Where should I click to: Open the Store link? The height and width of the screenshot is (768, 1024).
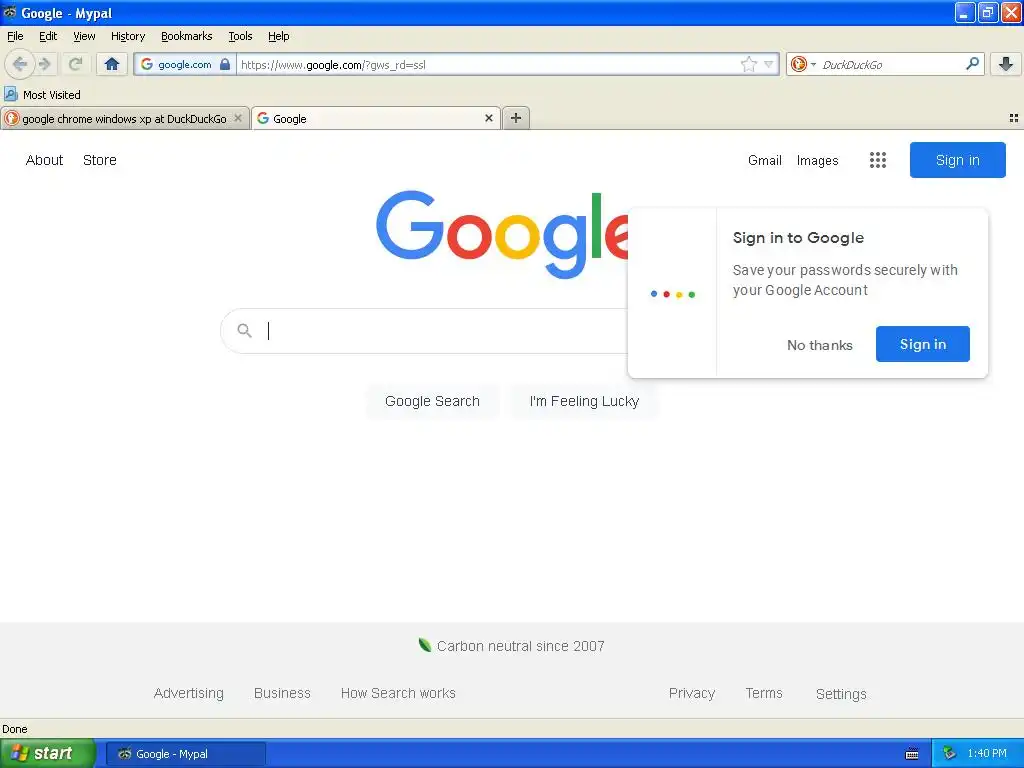tap(100, 160)
